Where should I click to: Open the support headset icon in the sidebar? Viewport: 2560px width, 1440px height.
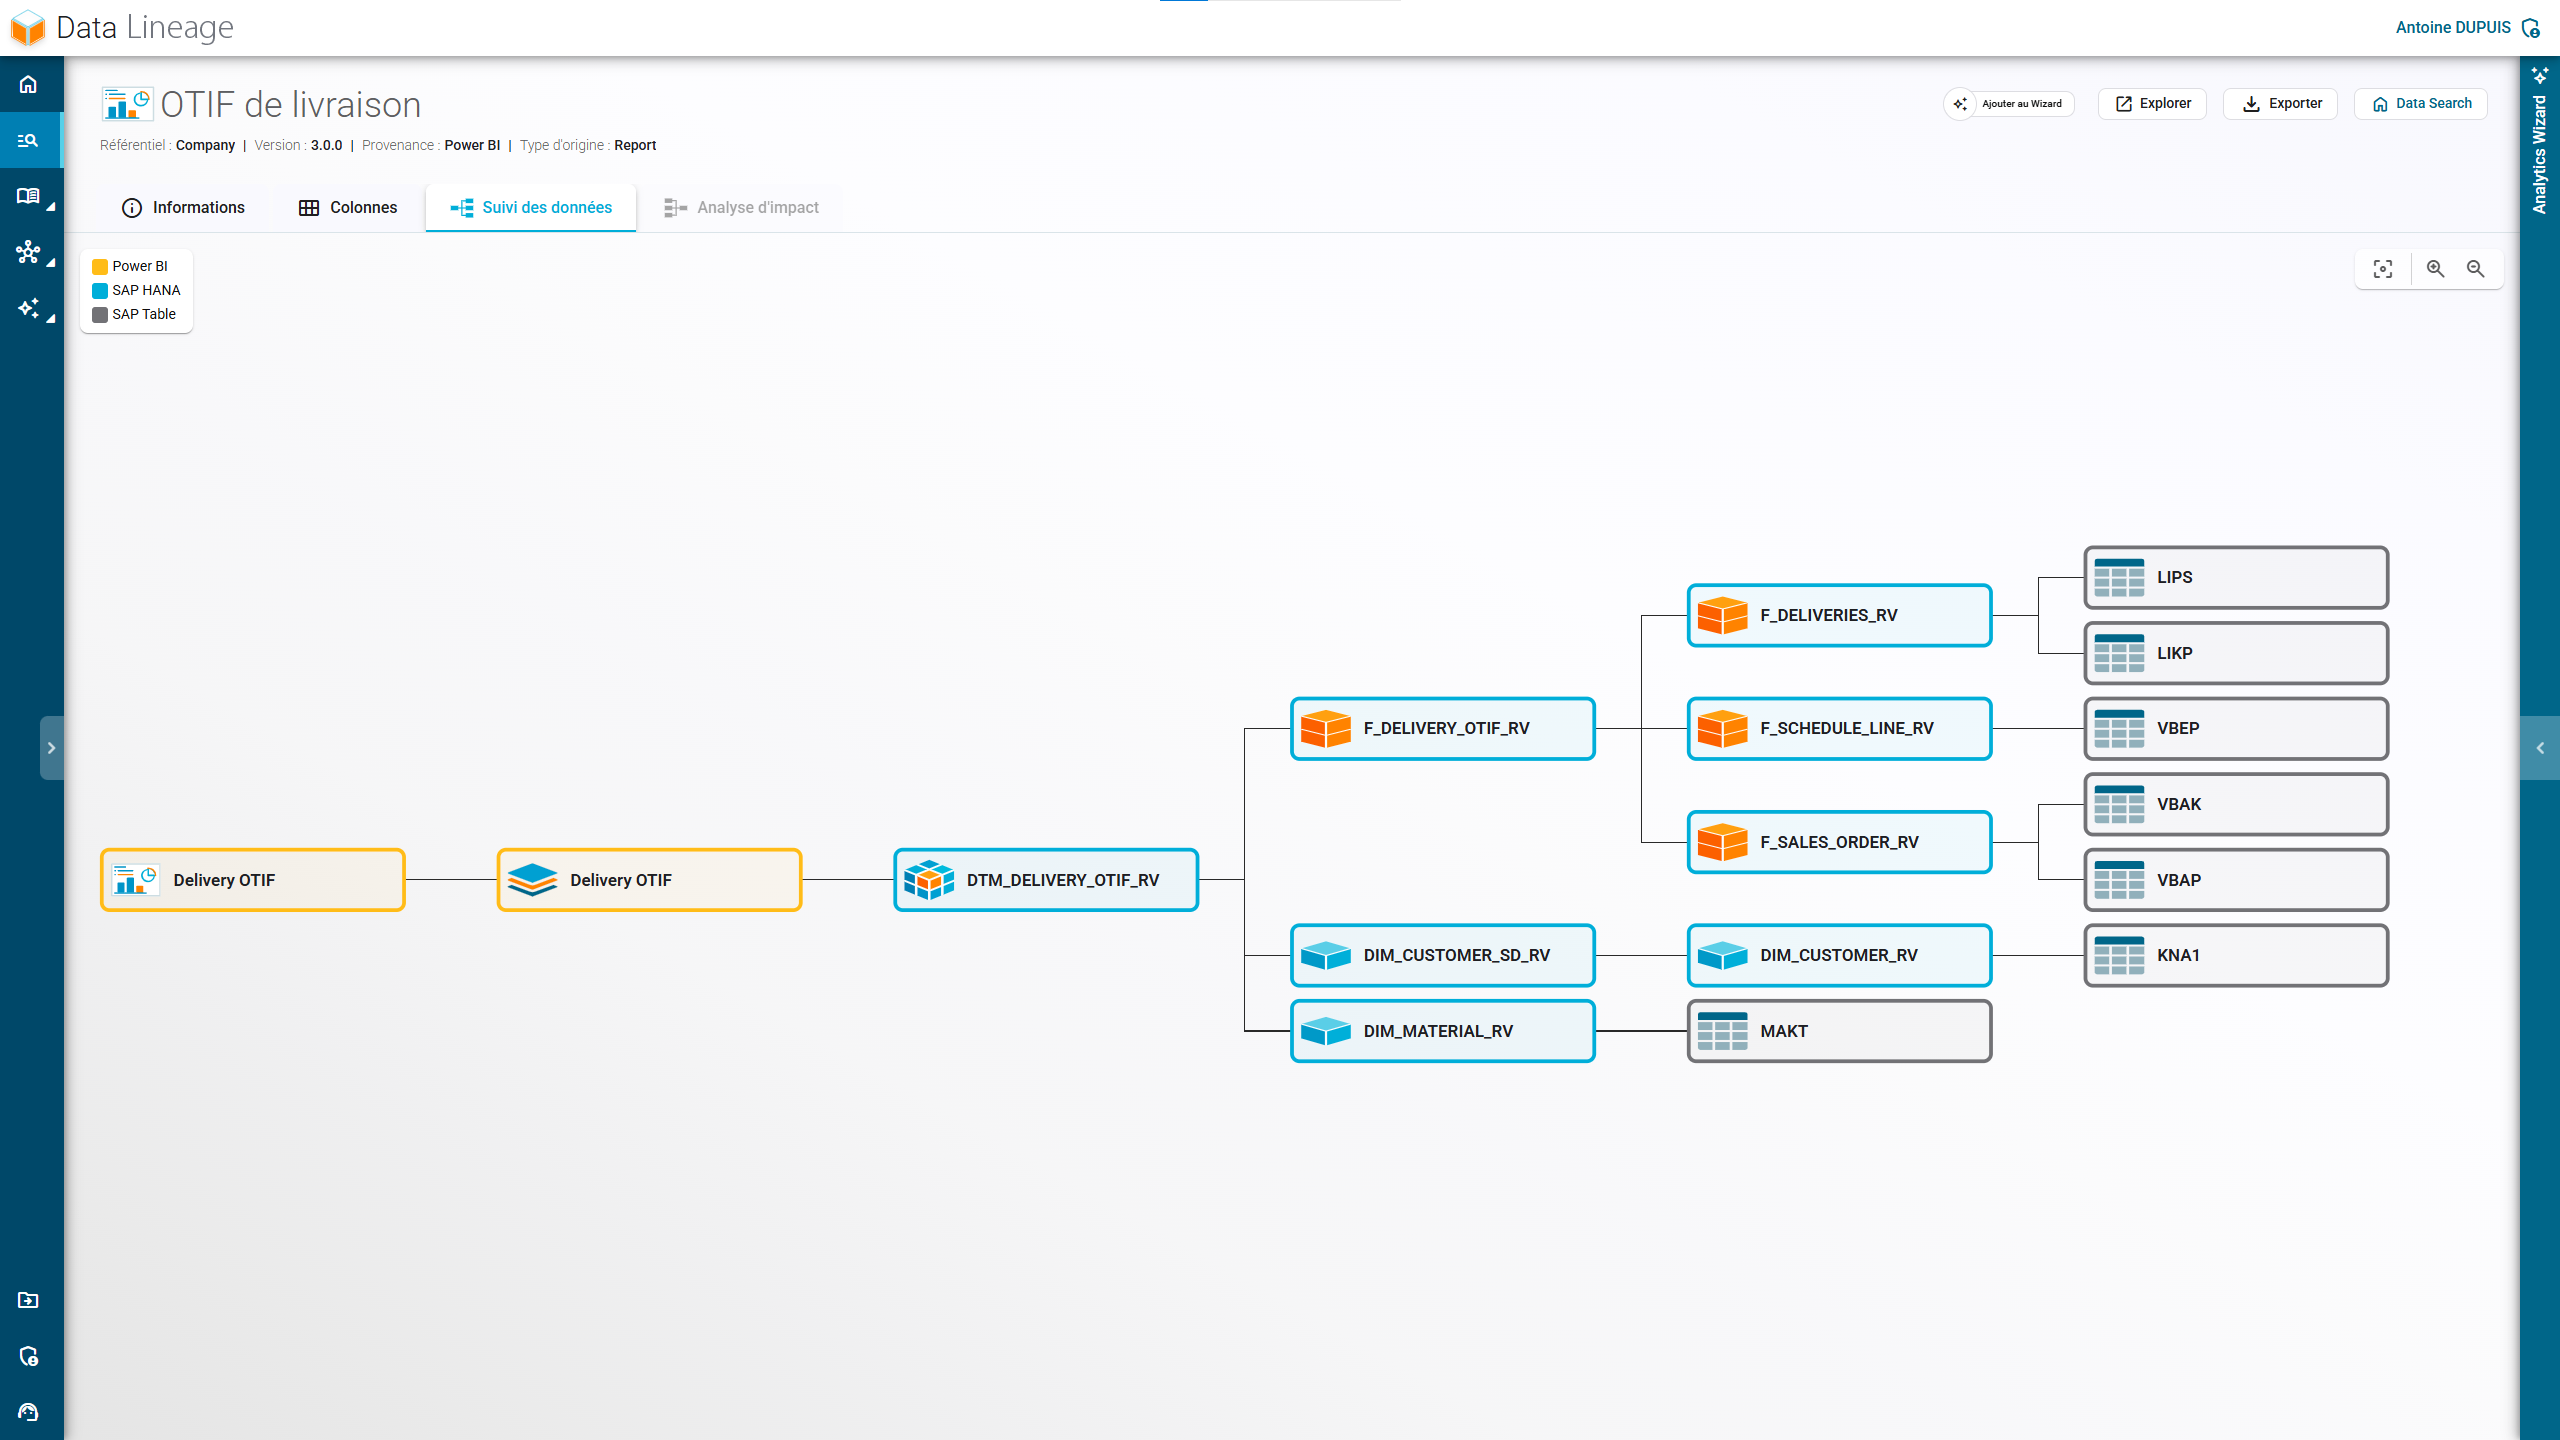point(28,1412)
